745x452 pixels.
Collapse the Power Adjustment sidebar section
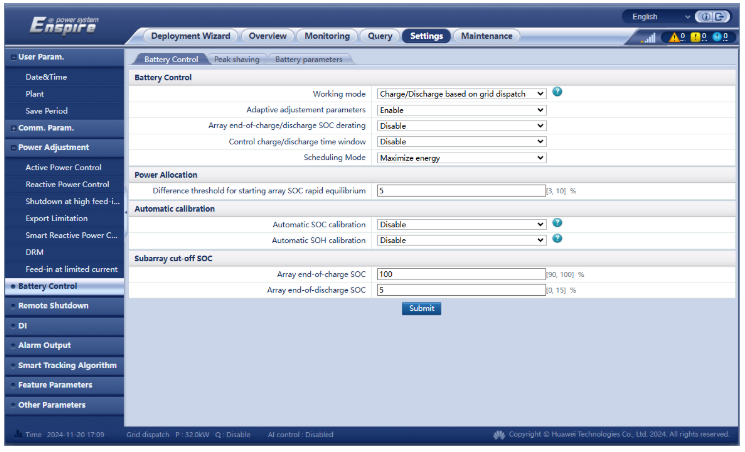(62, 148)
